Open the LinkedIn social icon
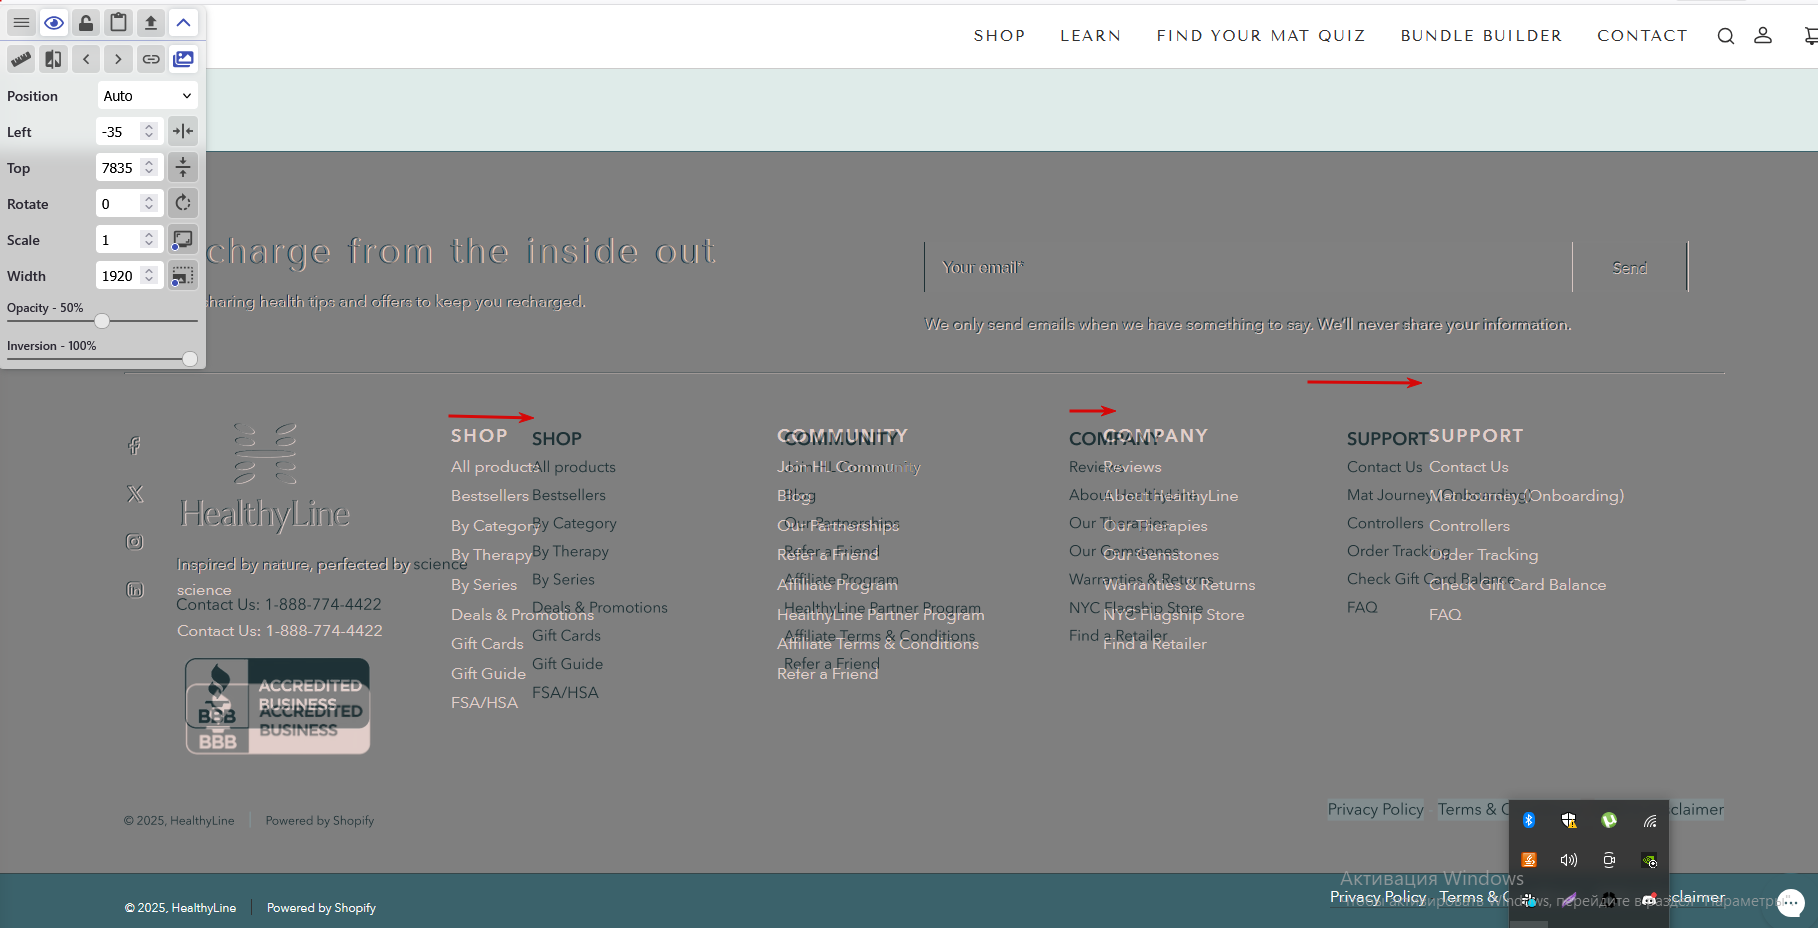This screenshot has width=1818, height=928. pos(135,590)
